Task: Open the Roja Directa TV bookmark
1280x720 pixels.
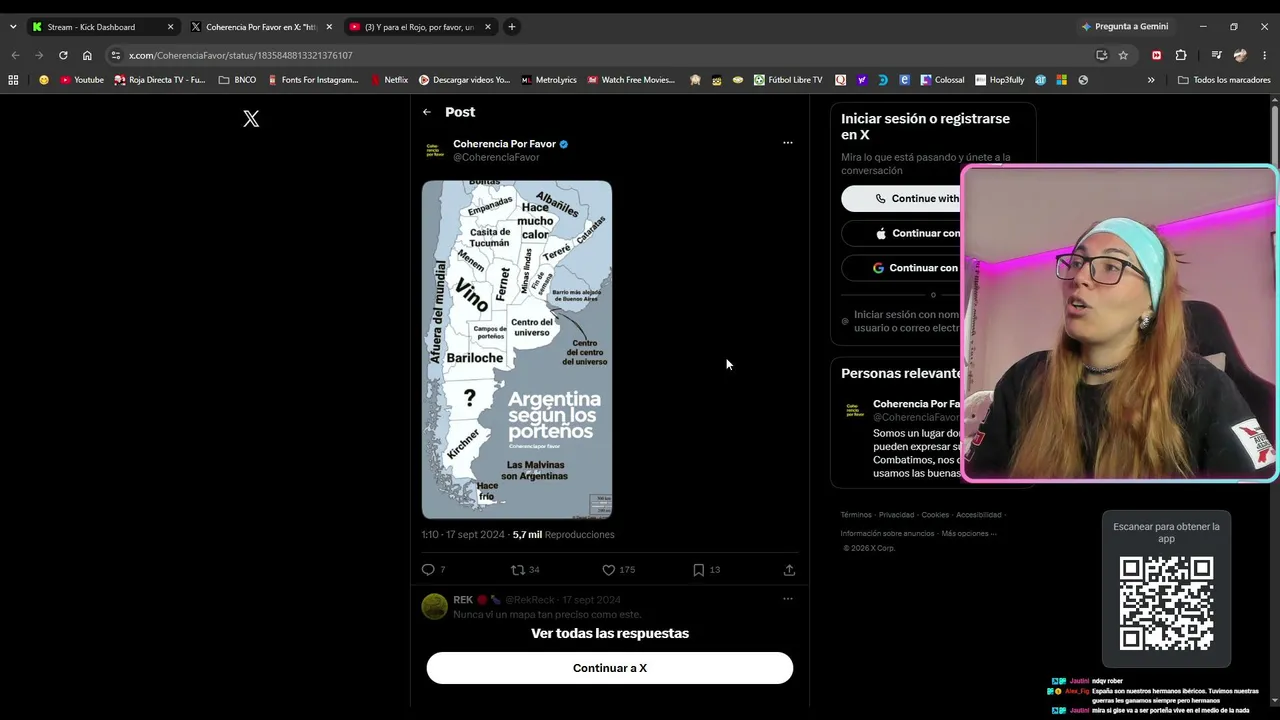Action: 160,80
